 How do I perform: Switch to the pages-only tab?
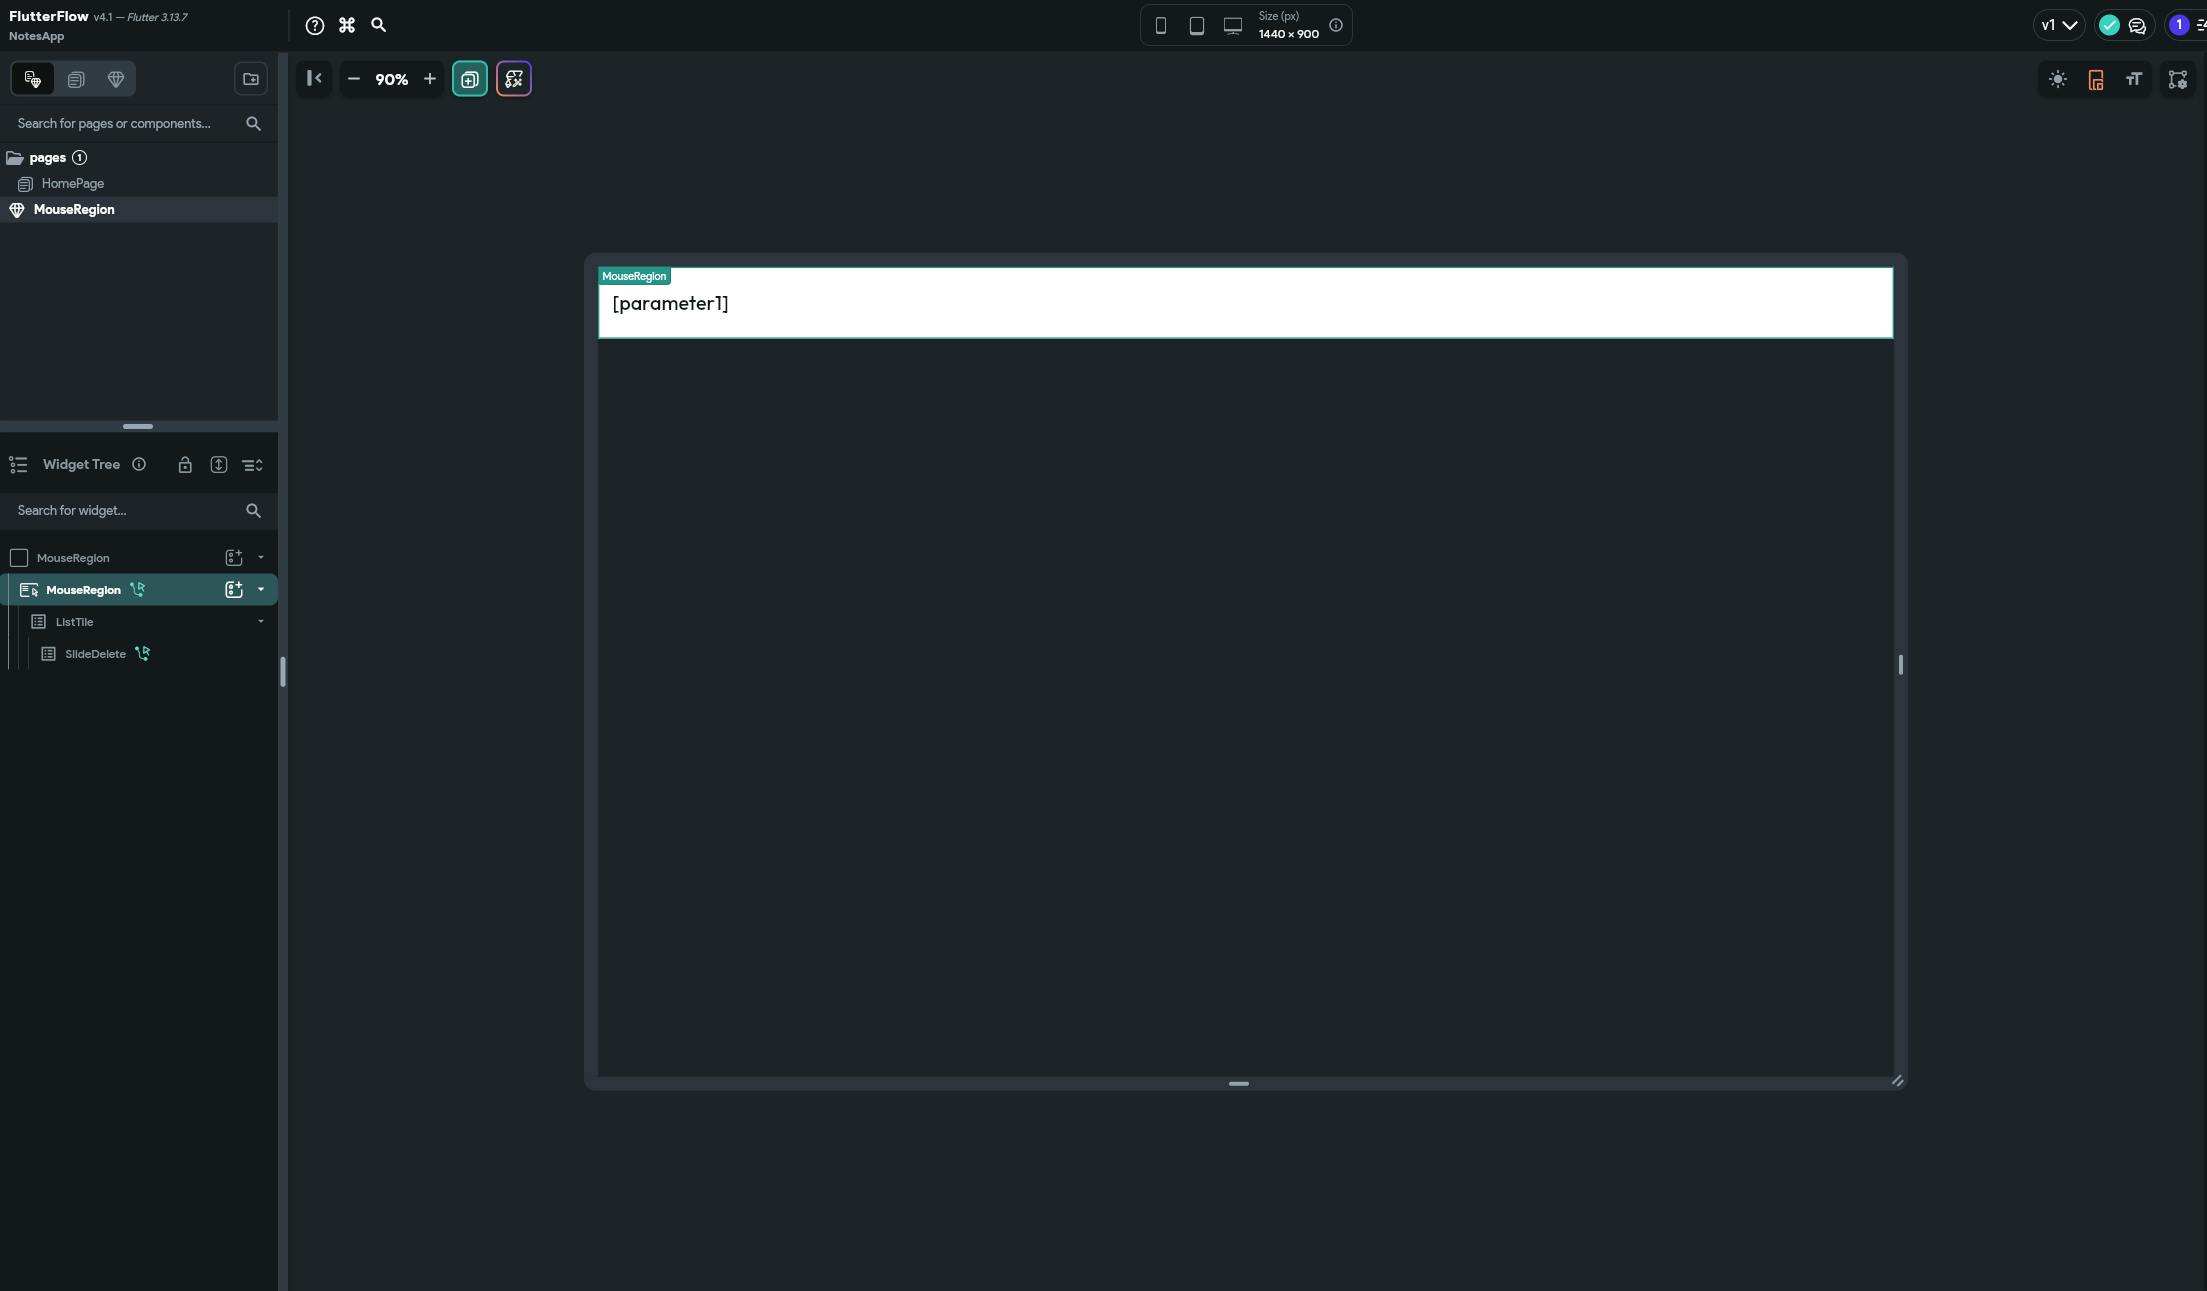click(x=76, y=79)
